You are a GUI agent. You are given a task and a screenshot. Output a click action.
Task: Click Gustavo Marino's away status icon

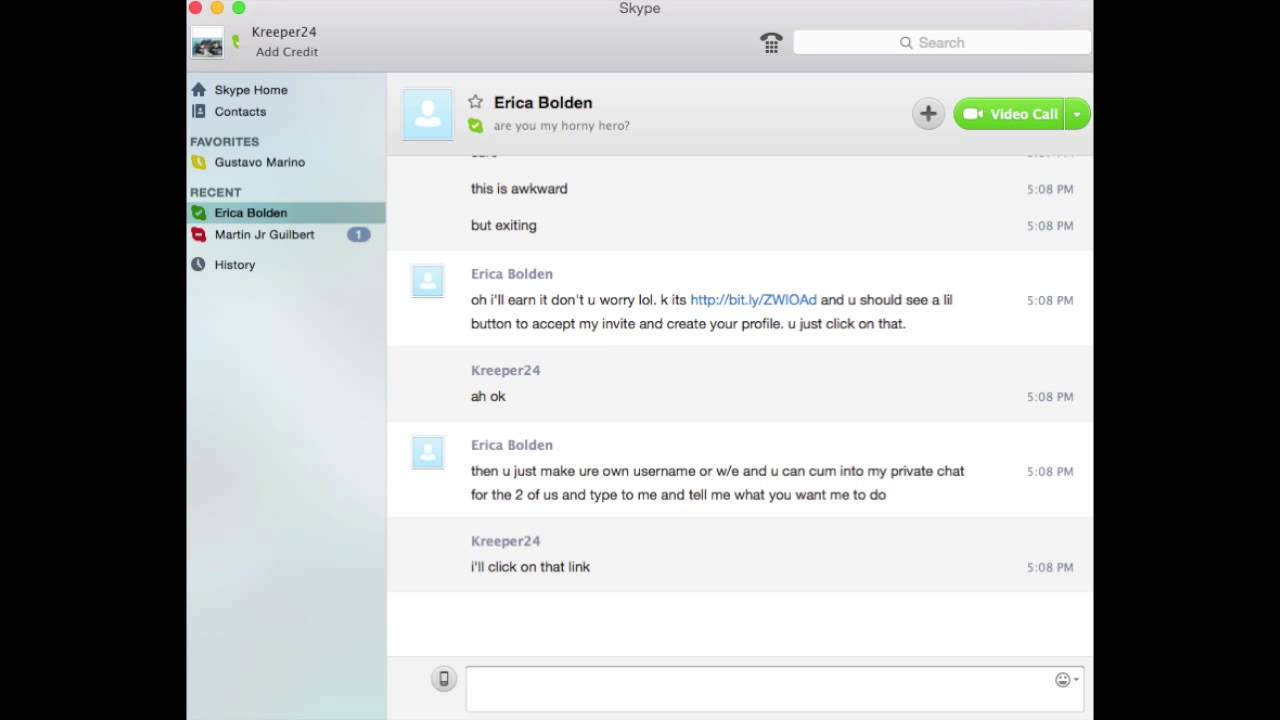[198, 162]
